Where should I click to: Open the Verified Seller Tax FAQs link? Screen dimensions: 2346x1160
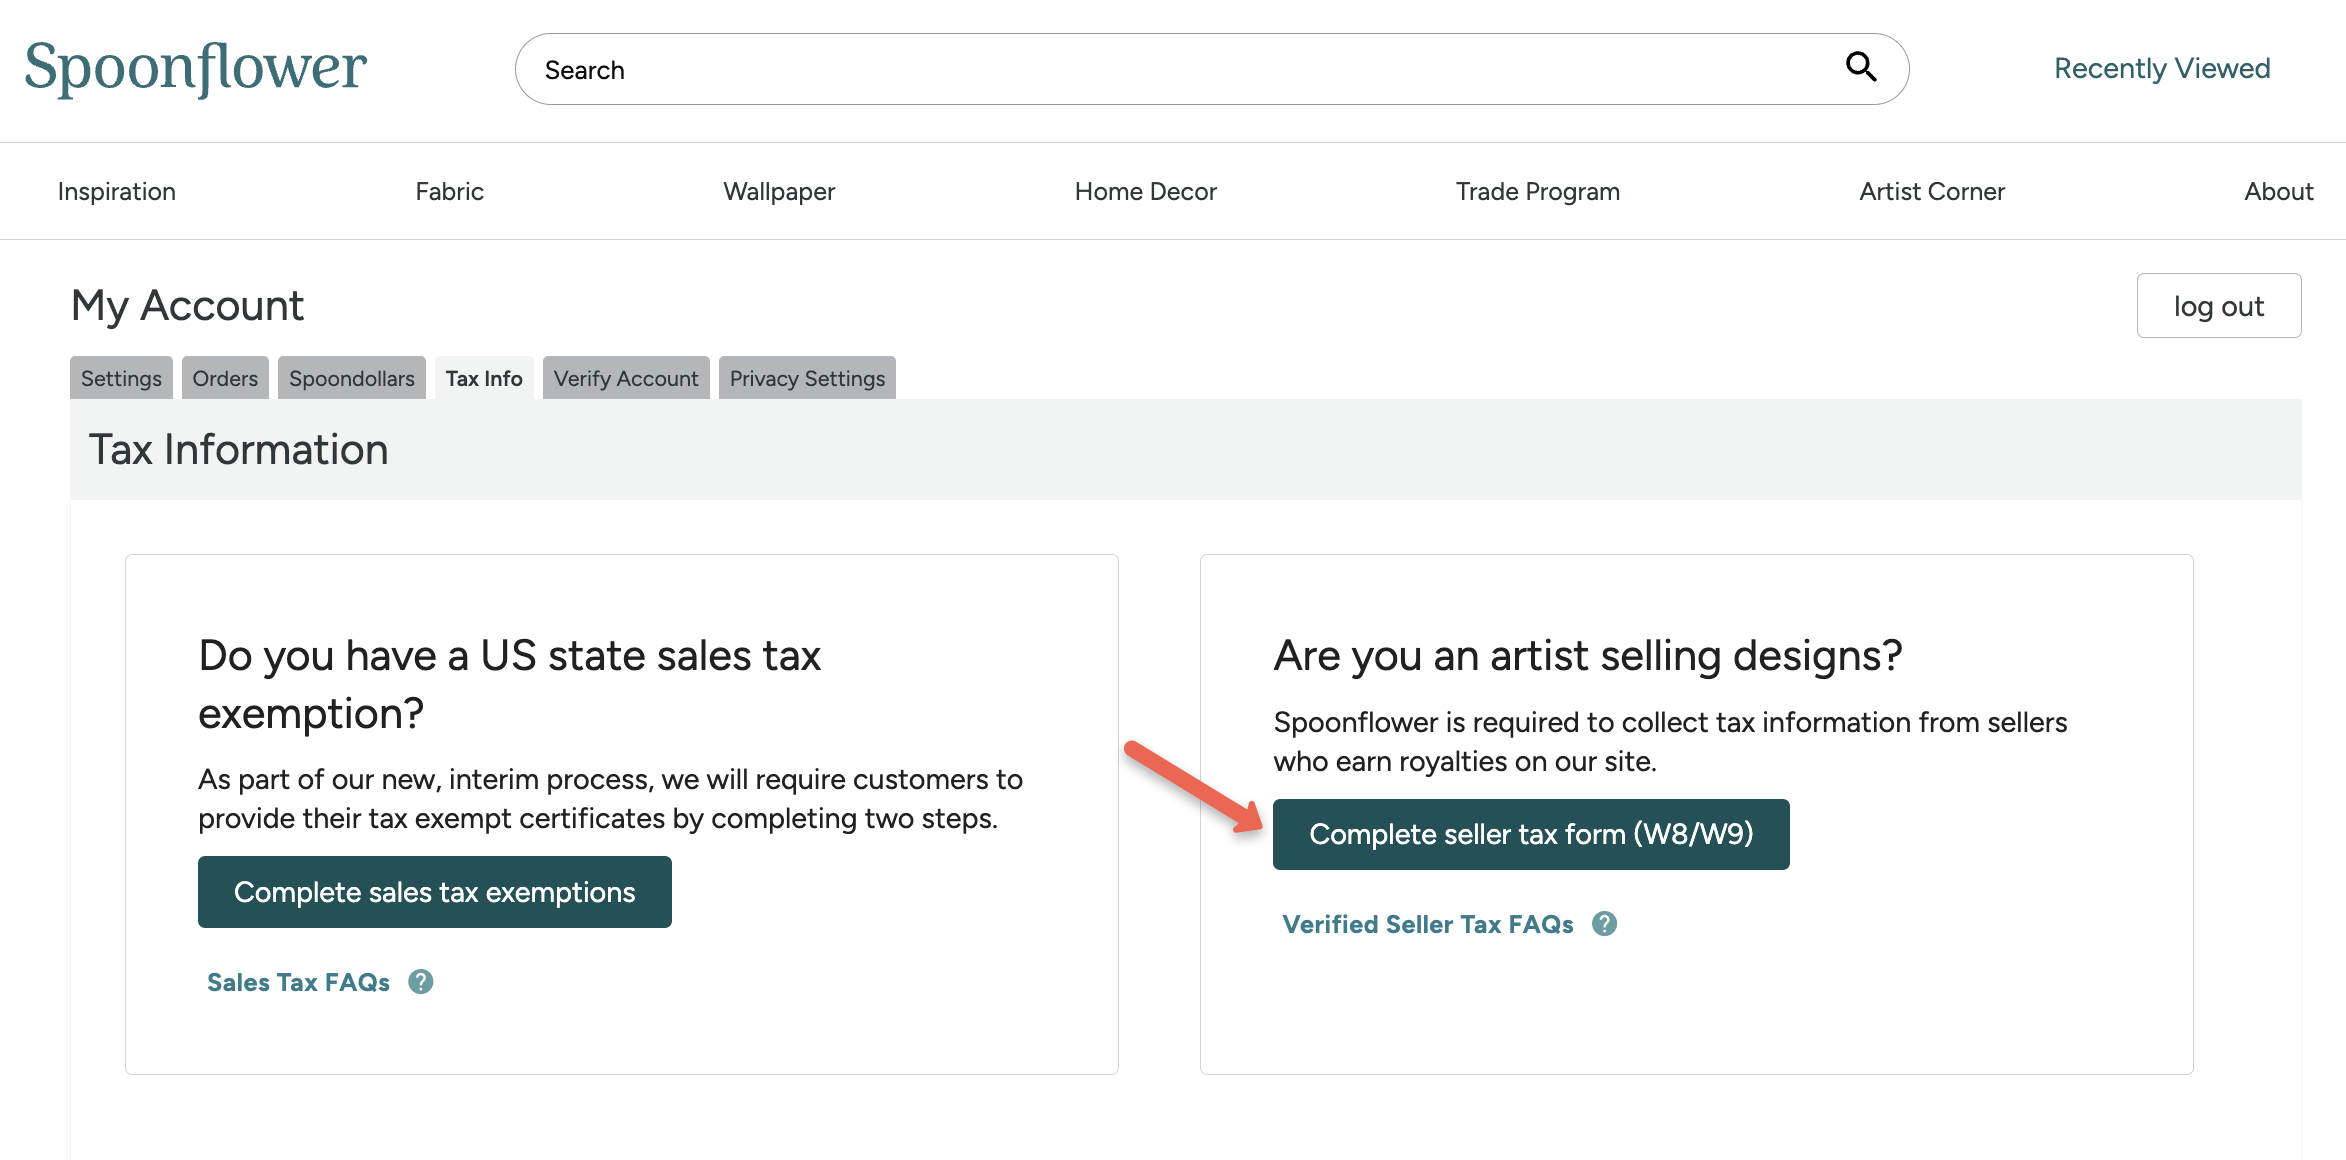(x=1427, y=924)
